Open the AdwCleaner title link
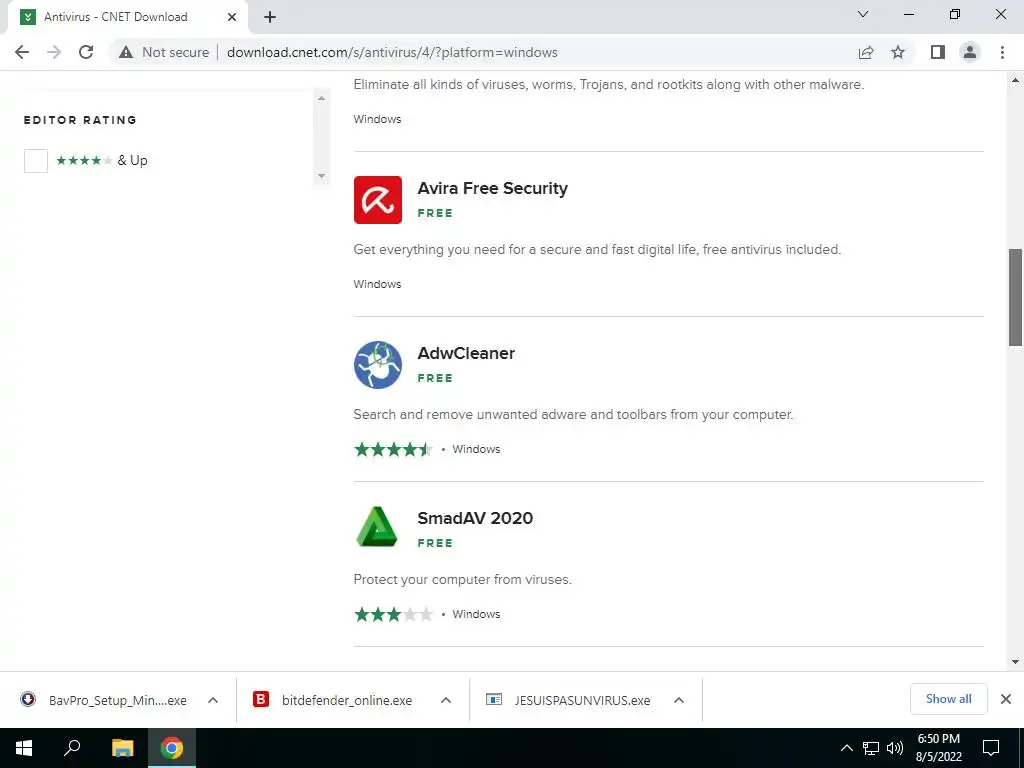This screenshot has height=768, width=1024. click(x=466, y=353)
